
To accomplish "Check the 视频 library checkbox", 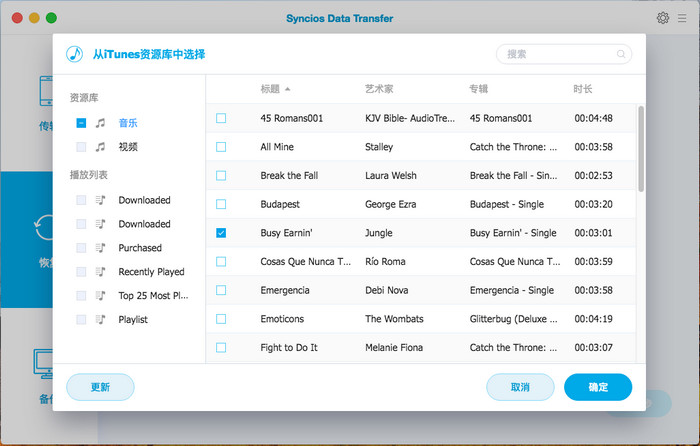I will click(81, 146).
